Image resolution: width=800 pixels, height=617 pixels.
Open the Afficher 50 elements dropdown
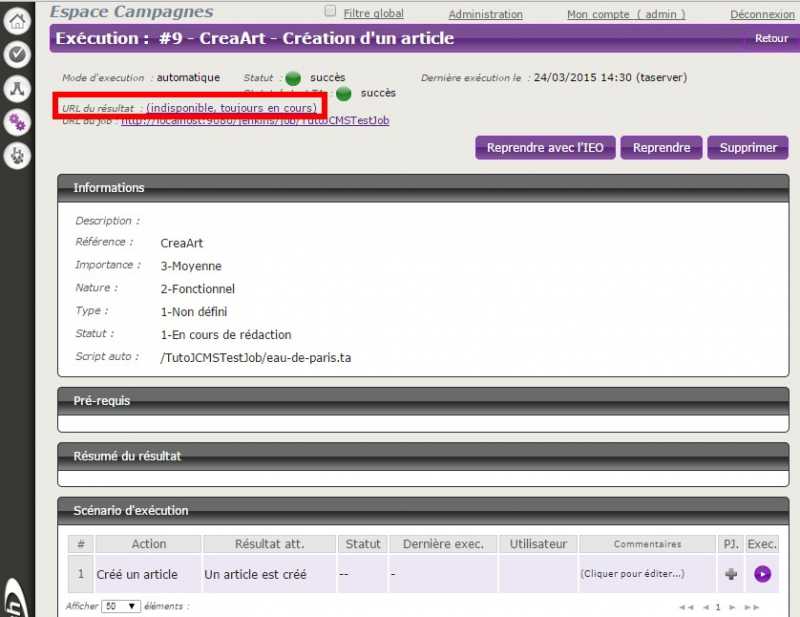121,606
